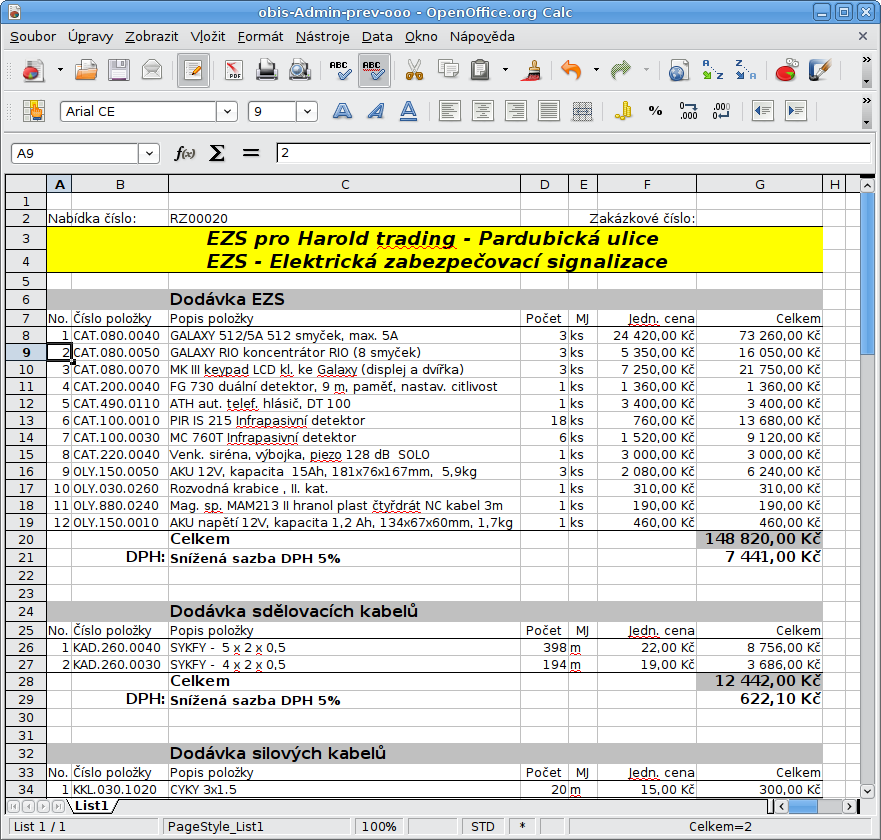Open the Formát menu
Viewport: 881px width, 840px height.
(x=261, y=37)
